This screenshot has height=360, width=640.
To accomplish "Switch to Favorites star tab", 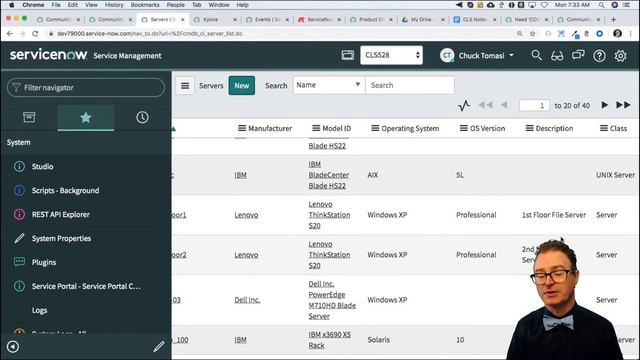I will 86,118.
